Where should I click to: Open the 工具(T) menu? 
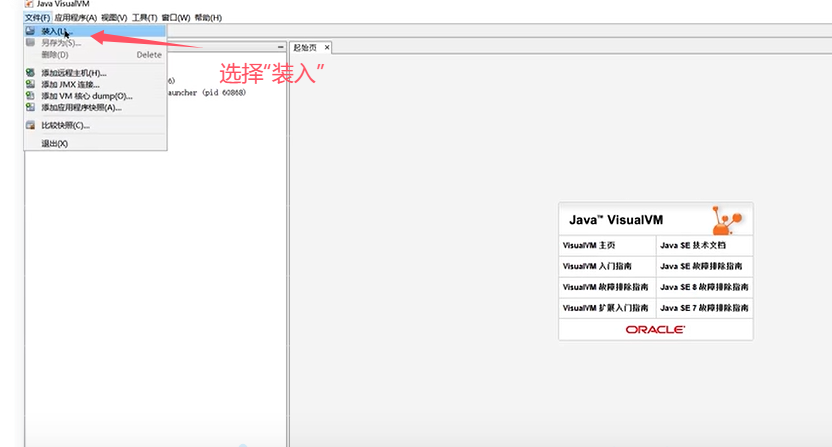click(144, 18)
